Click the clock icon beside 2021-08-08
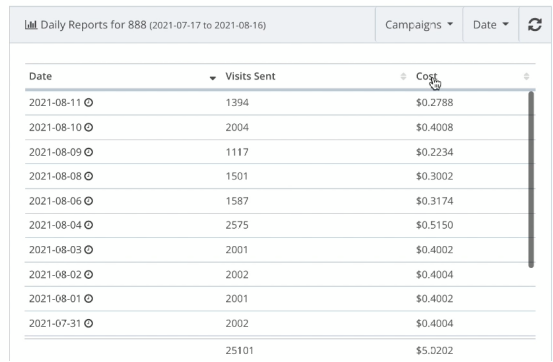The image size is (553, 362). (x=89, y=176)
